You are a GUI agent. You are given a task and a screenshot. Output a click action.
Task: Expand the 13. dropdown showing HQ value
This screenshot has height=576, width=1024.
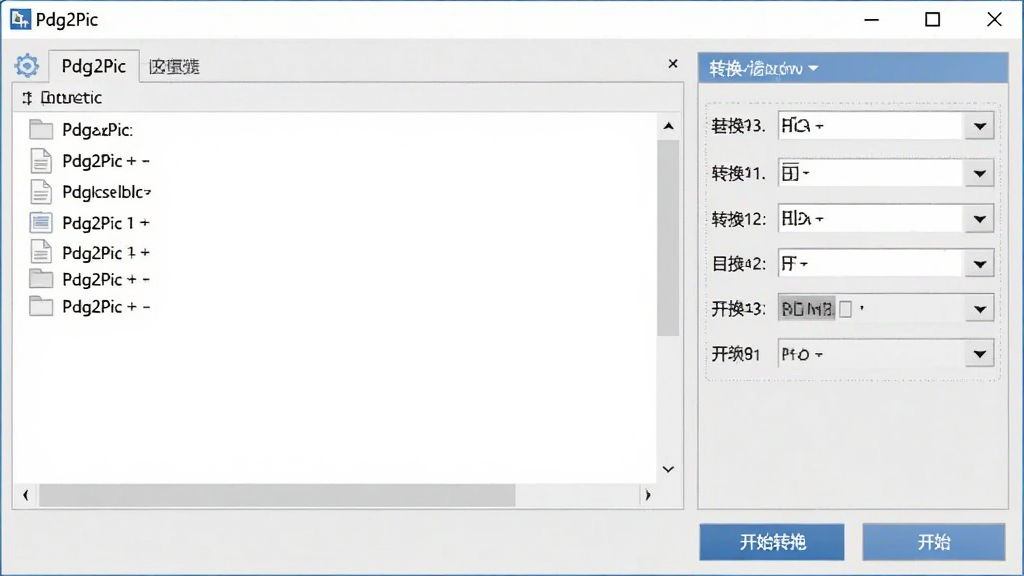click(980, 126)
